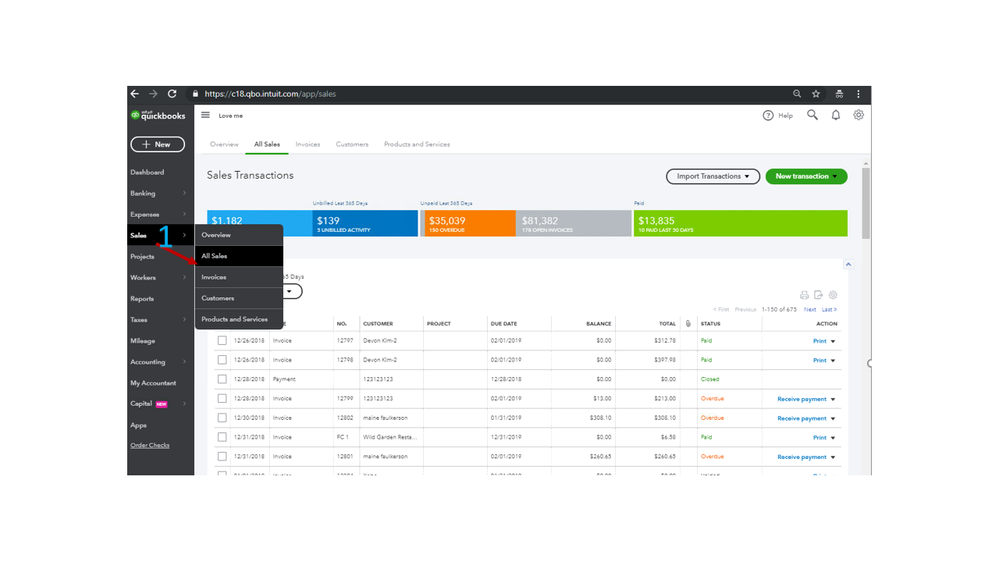Expand Workers sidebar submenu chevron
The height and width of the screenshot is (562, 999).
[x=184, y=277]
